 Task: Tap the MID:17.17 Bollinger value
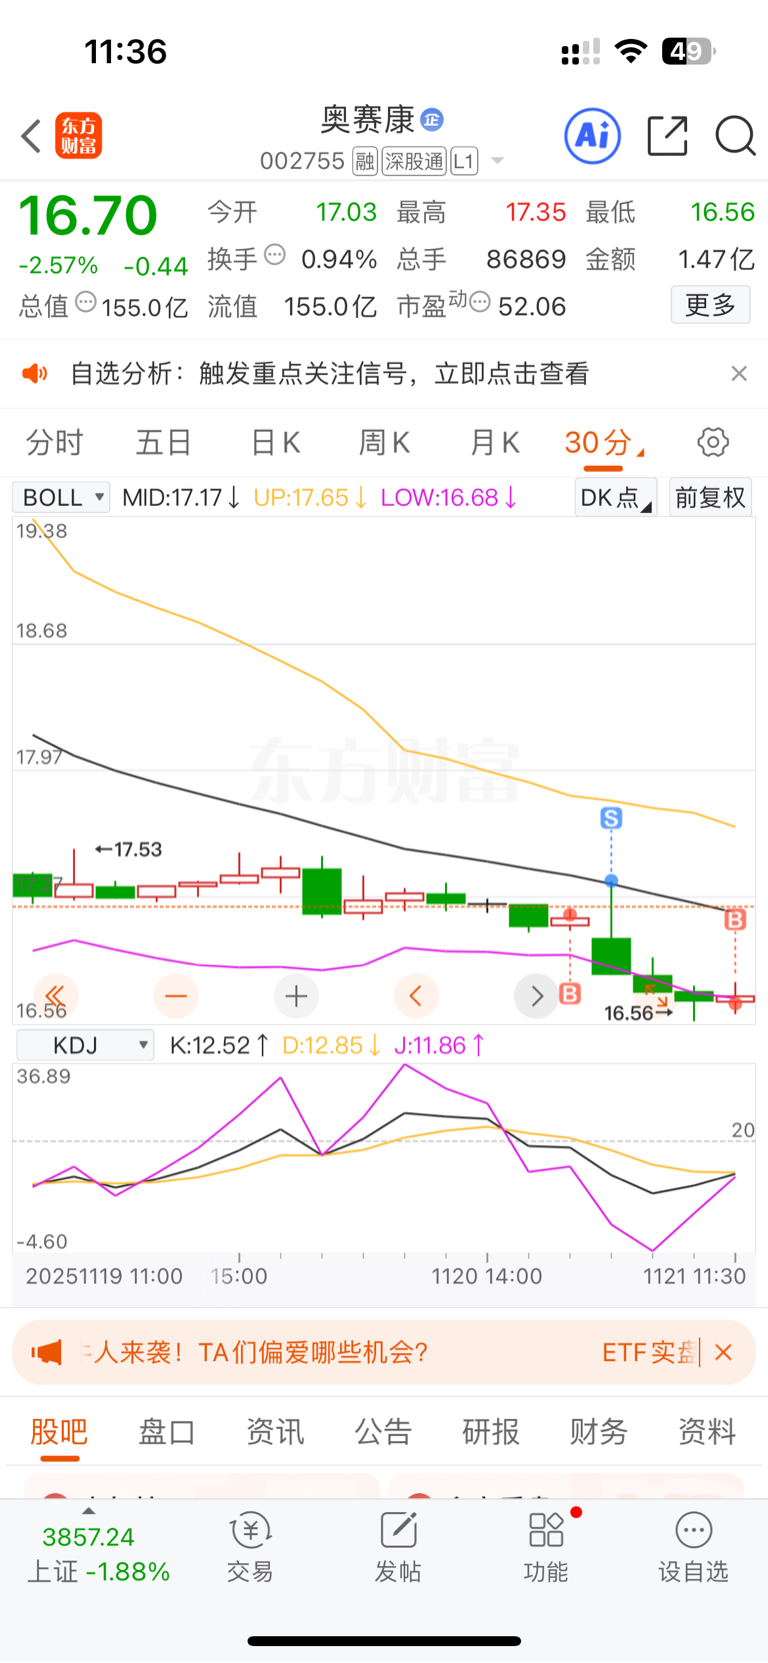(x=181, y=497)
